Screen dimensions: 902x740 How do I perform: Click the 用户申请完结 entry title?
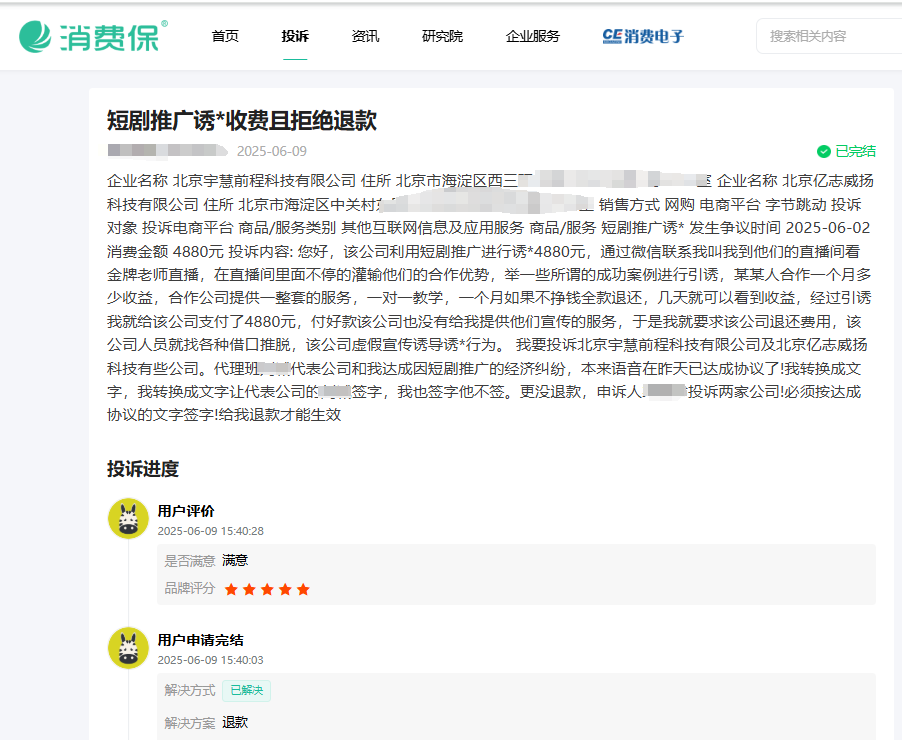click(200, 640)
